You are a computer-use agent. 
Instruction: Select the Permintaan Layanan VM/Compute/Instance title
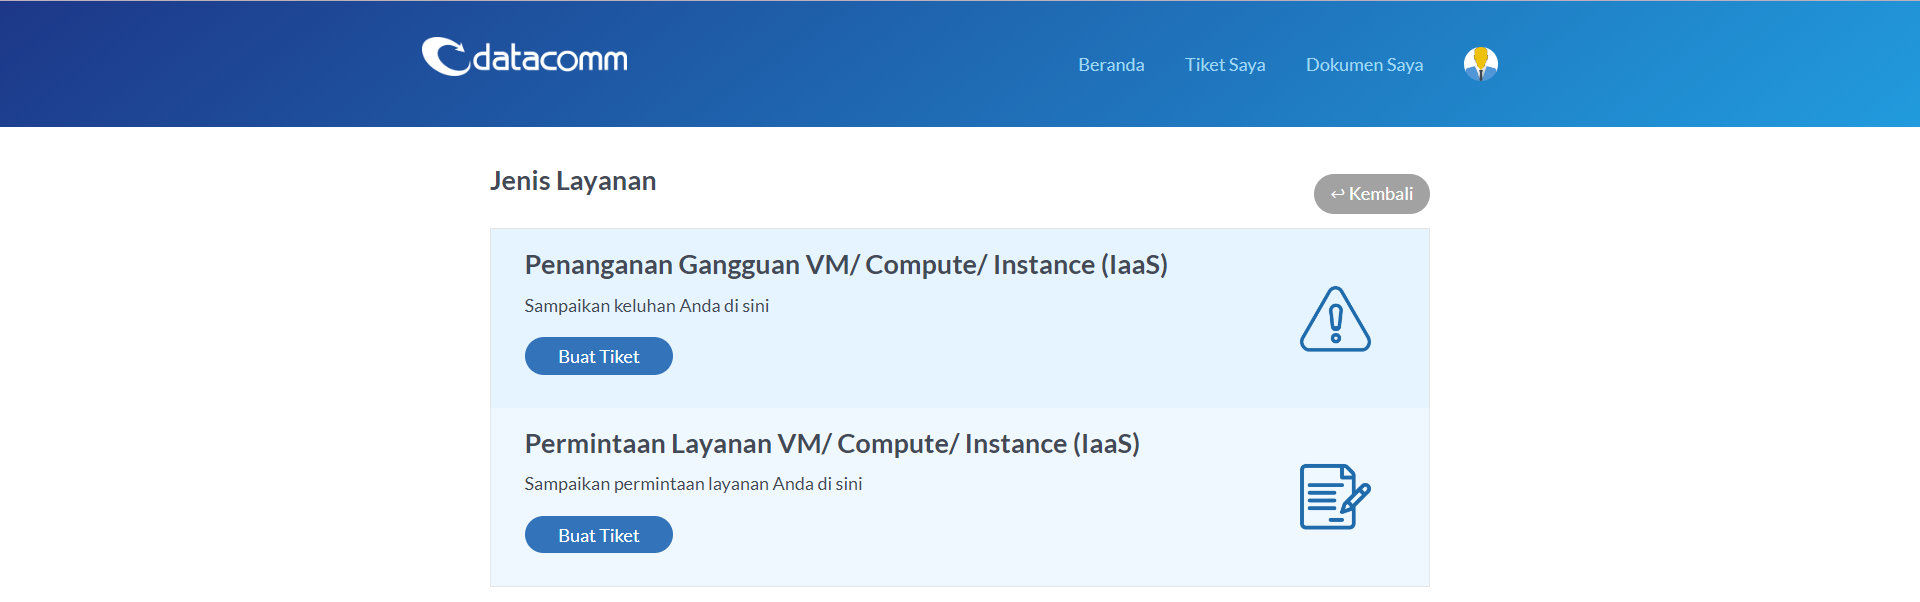click(832, 444)
